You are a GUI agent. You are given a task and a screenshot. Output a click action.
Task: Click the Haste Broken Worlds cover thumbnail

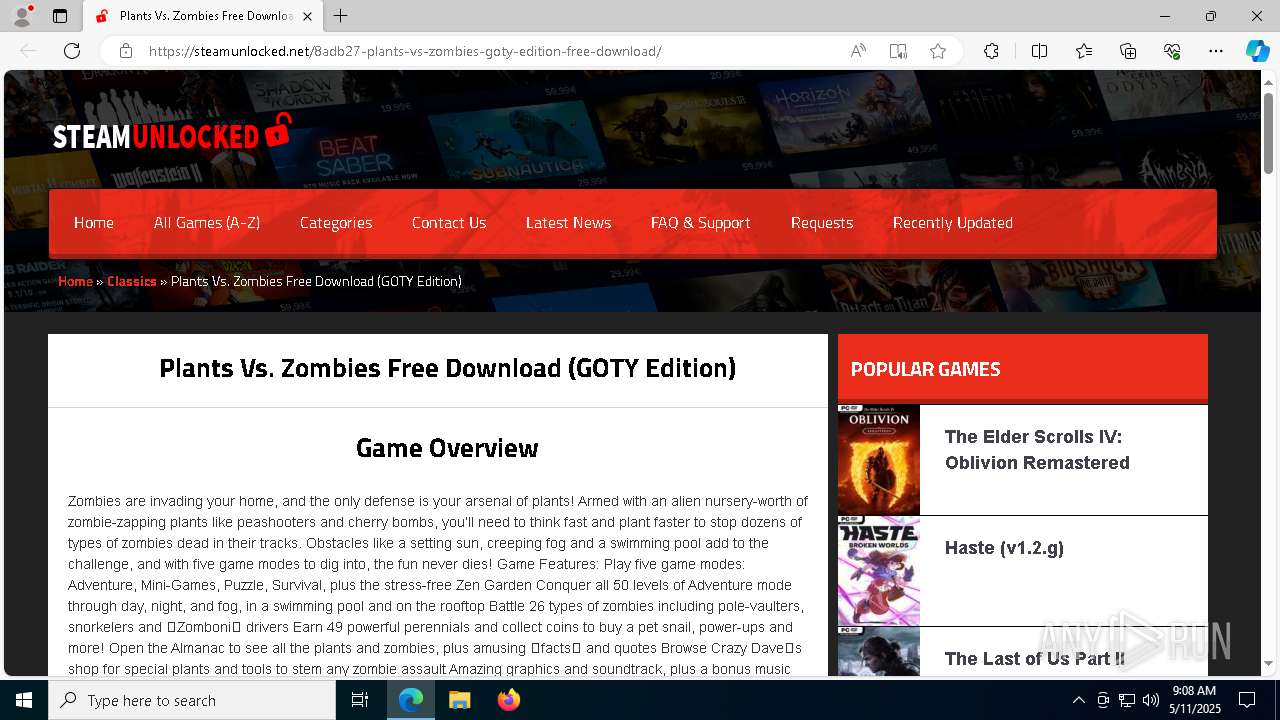[879, 571]
